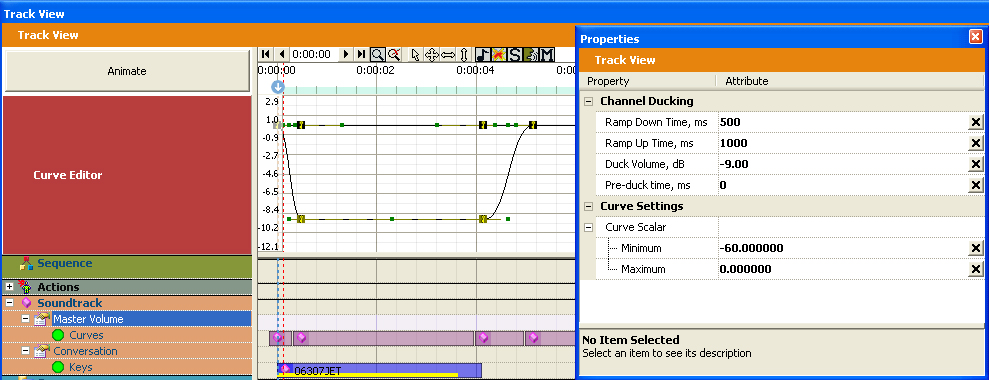Viewport: 989px width, 380px height.
Task: Select the arrow pointer tool
Action: point(415,54)
